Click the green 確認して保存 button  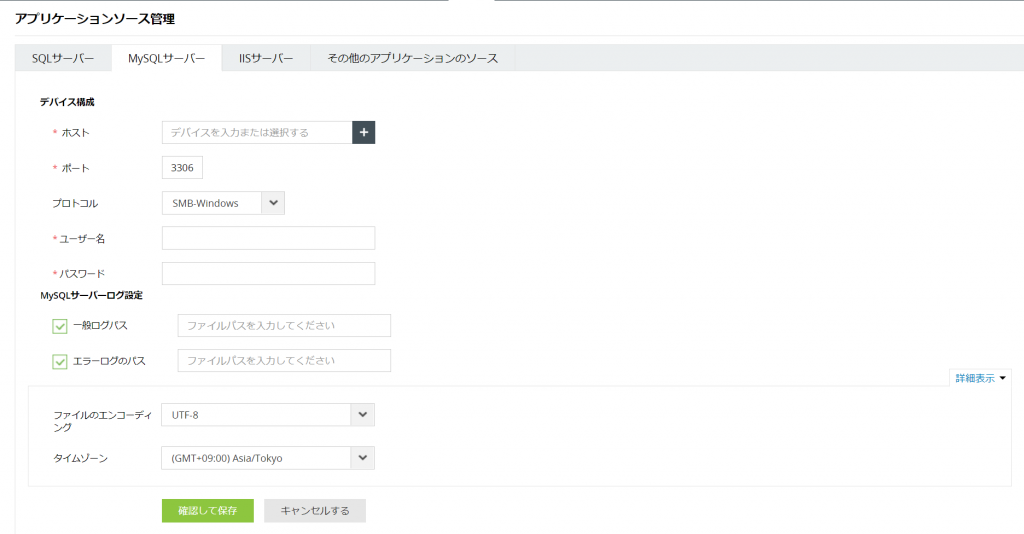click(208, 510)
